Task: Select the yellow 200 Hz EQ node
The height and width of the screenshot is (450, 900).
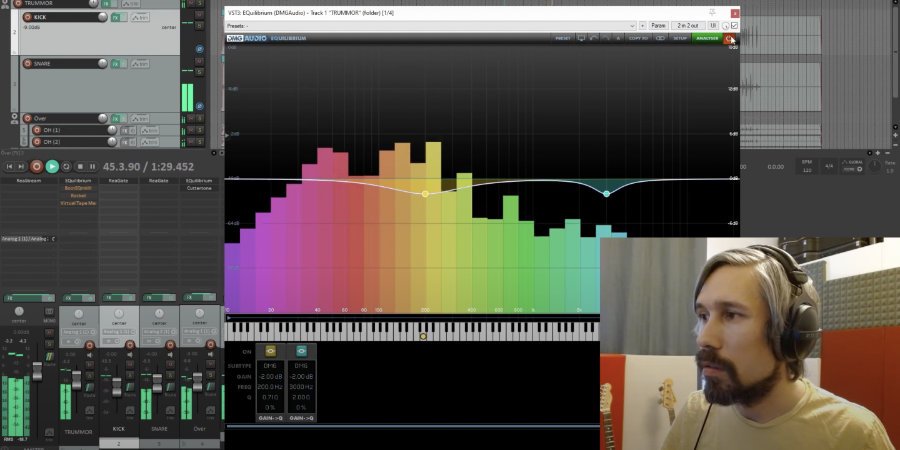Action: 425,194
